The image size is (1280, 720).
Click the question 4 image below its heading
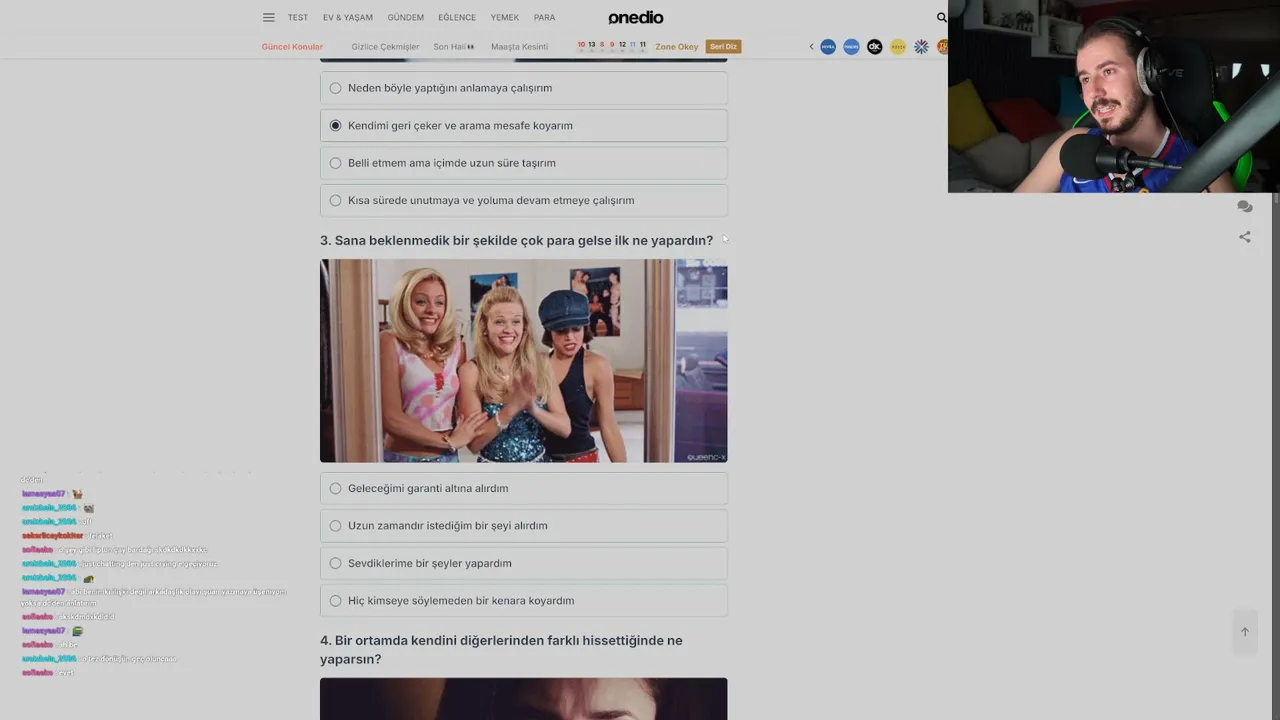(524, 699)
